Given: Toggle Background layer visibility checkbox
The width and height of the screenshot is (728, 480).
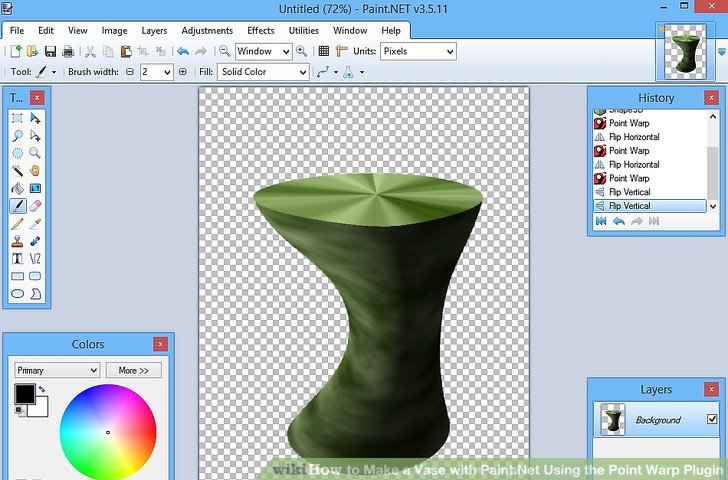Looking at the screenshot, I should [712, 419].
